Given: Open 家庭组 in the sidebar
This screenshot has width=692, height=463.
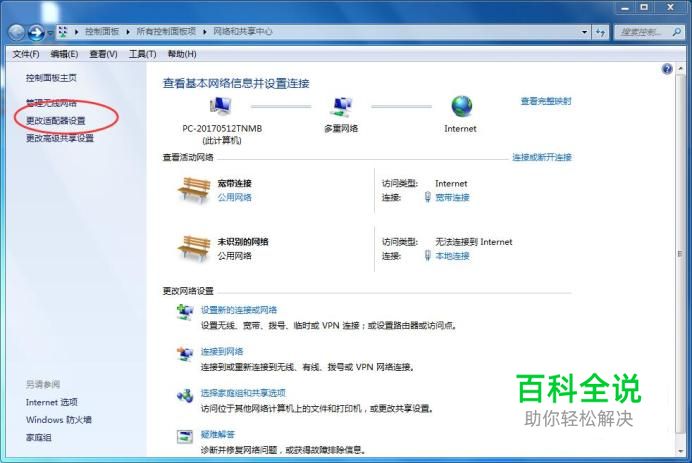Looking at the screenshot, I should pyautogui.click(x=38, y=437).
